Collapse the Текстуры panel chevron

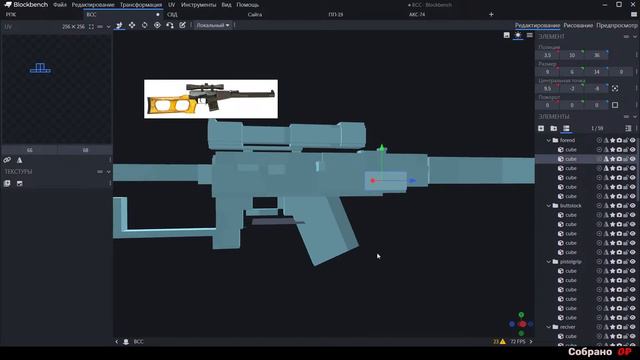click(x=109, y=172)
